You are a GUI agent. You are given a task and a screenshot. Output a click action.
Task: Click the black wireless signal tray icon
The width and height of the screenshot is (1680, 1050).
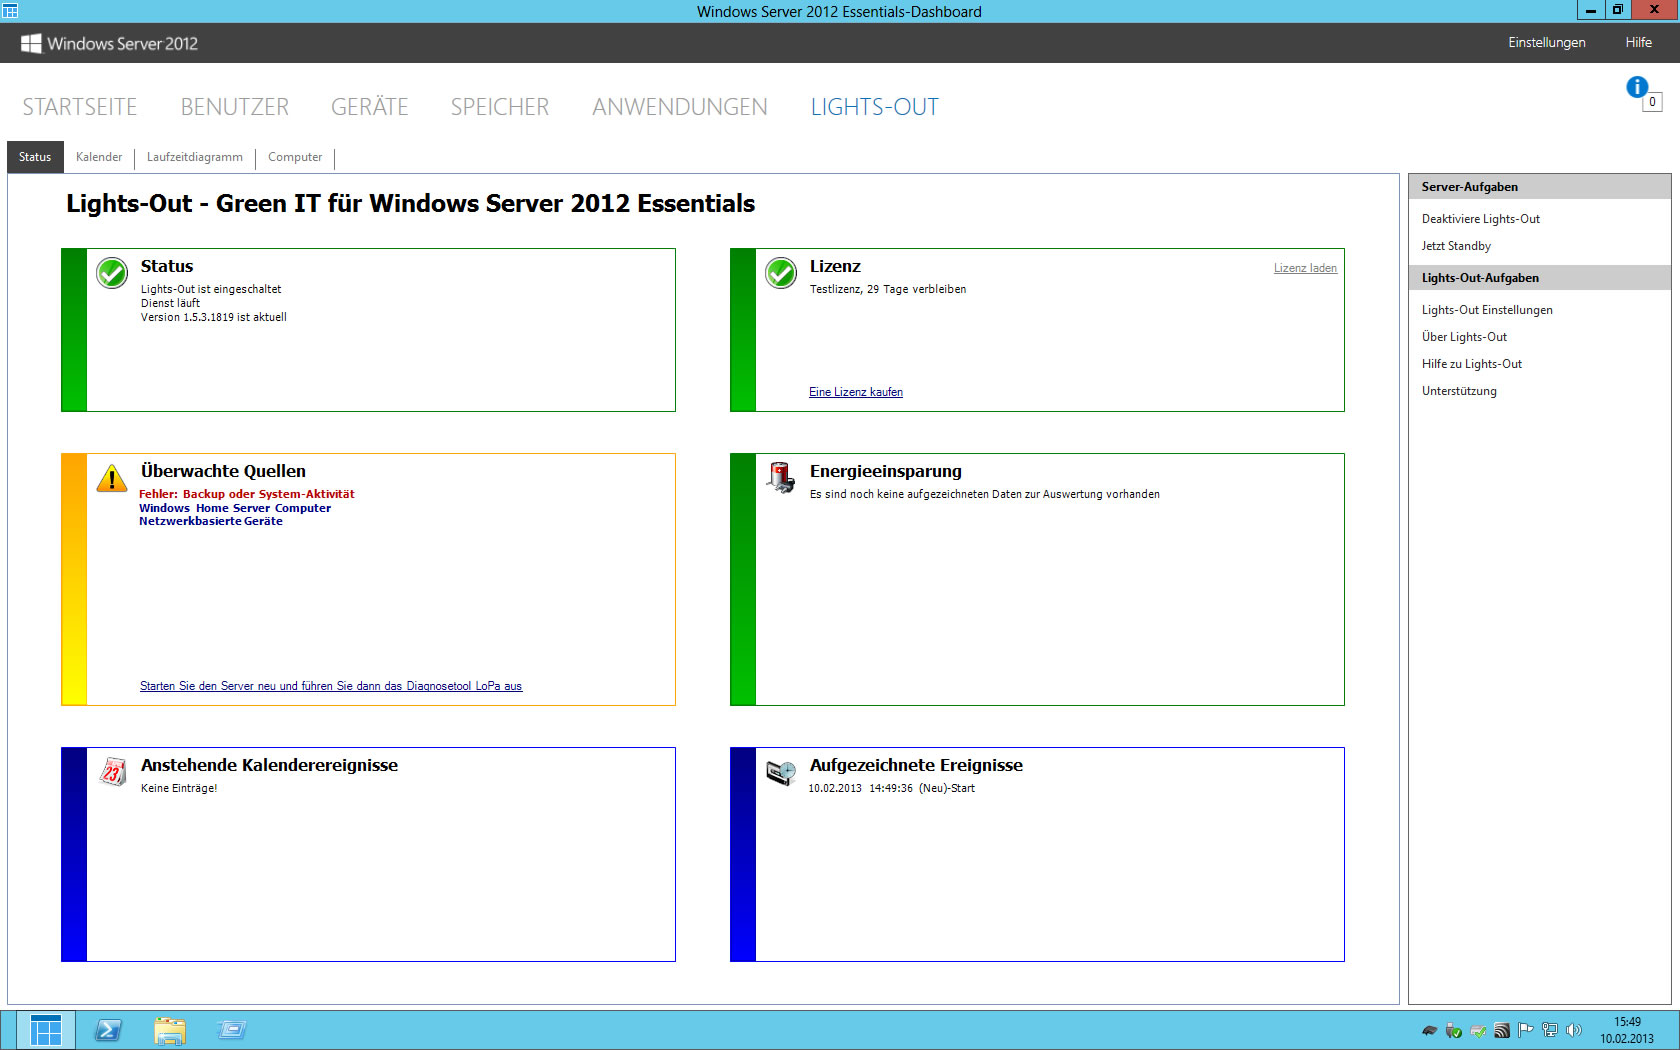1502,1030
